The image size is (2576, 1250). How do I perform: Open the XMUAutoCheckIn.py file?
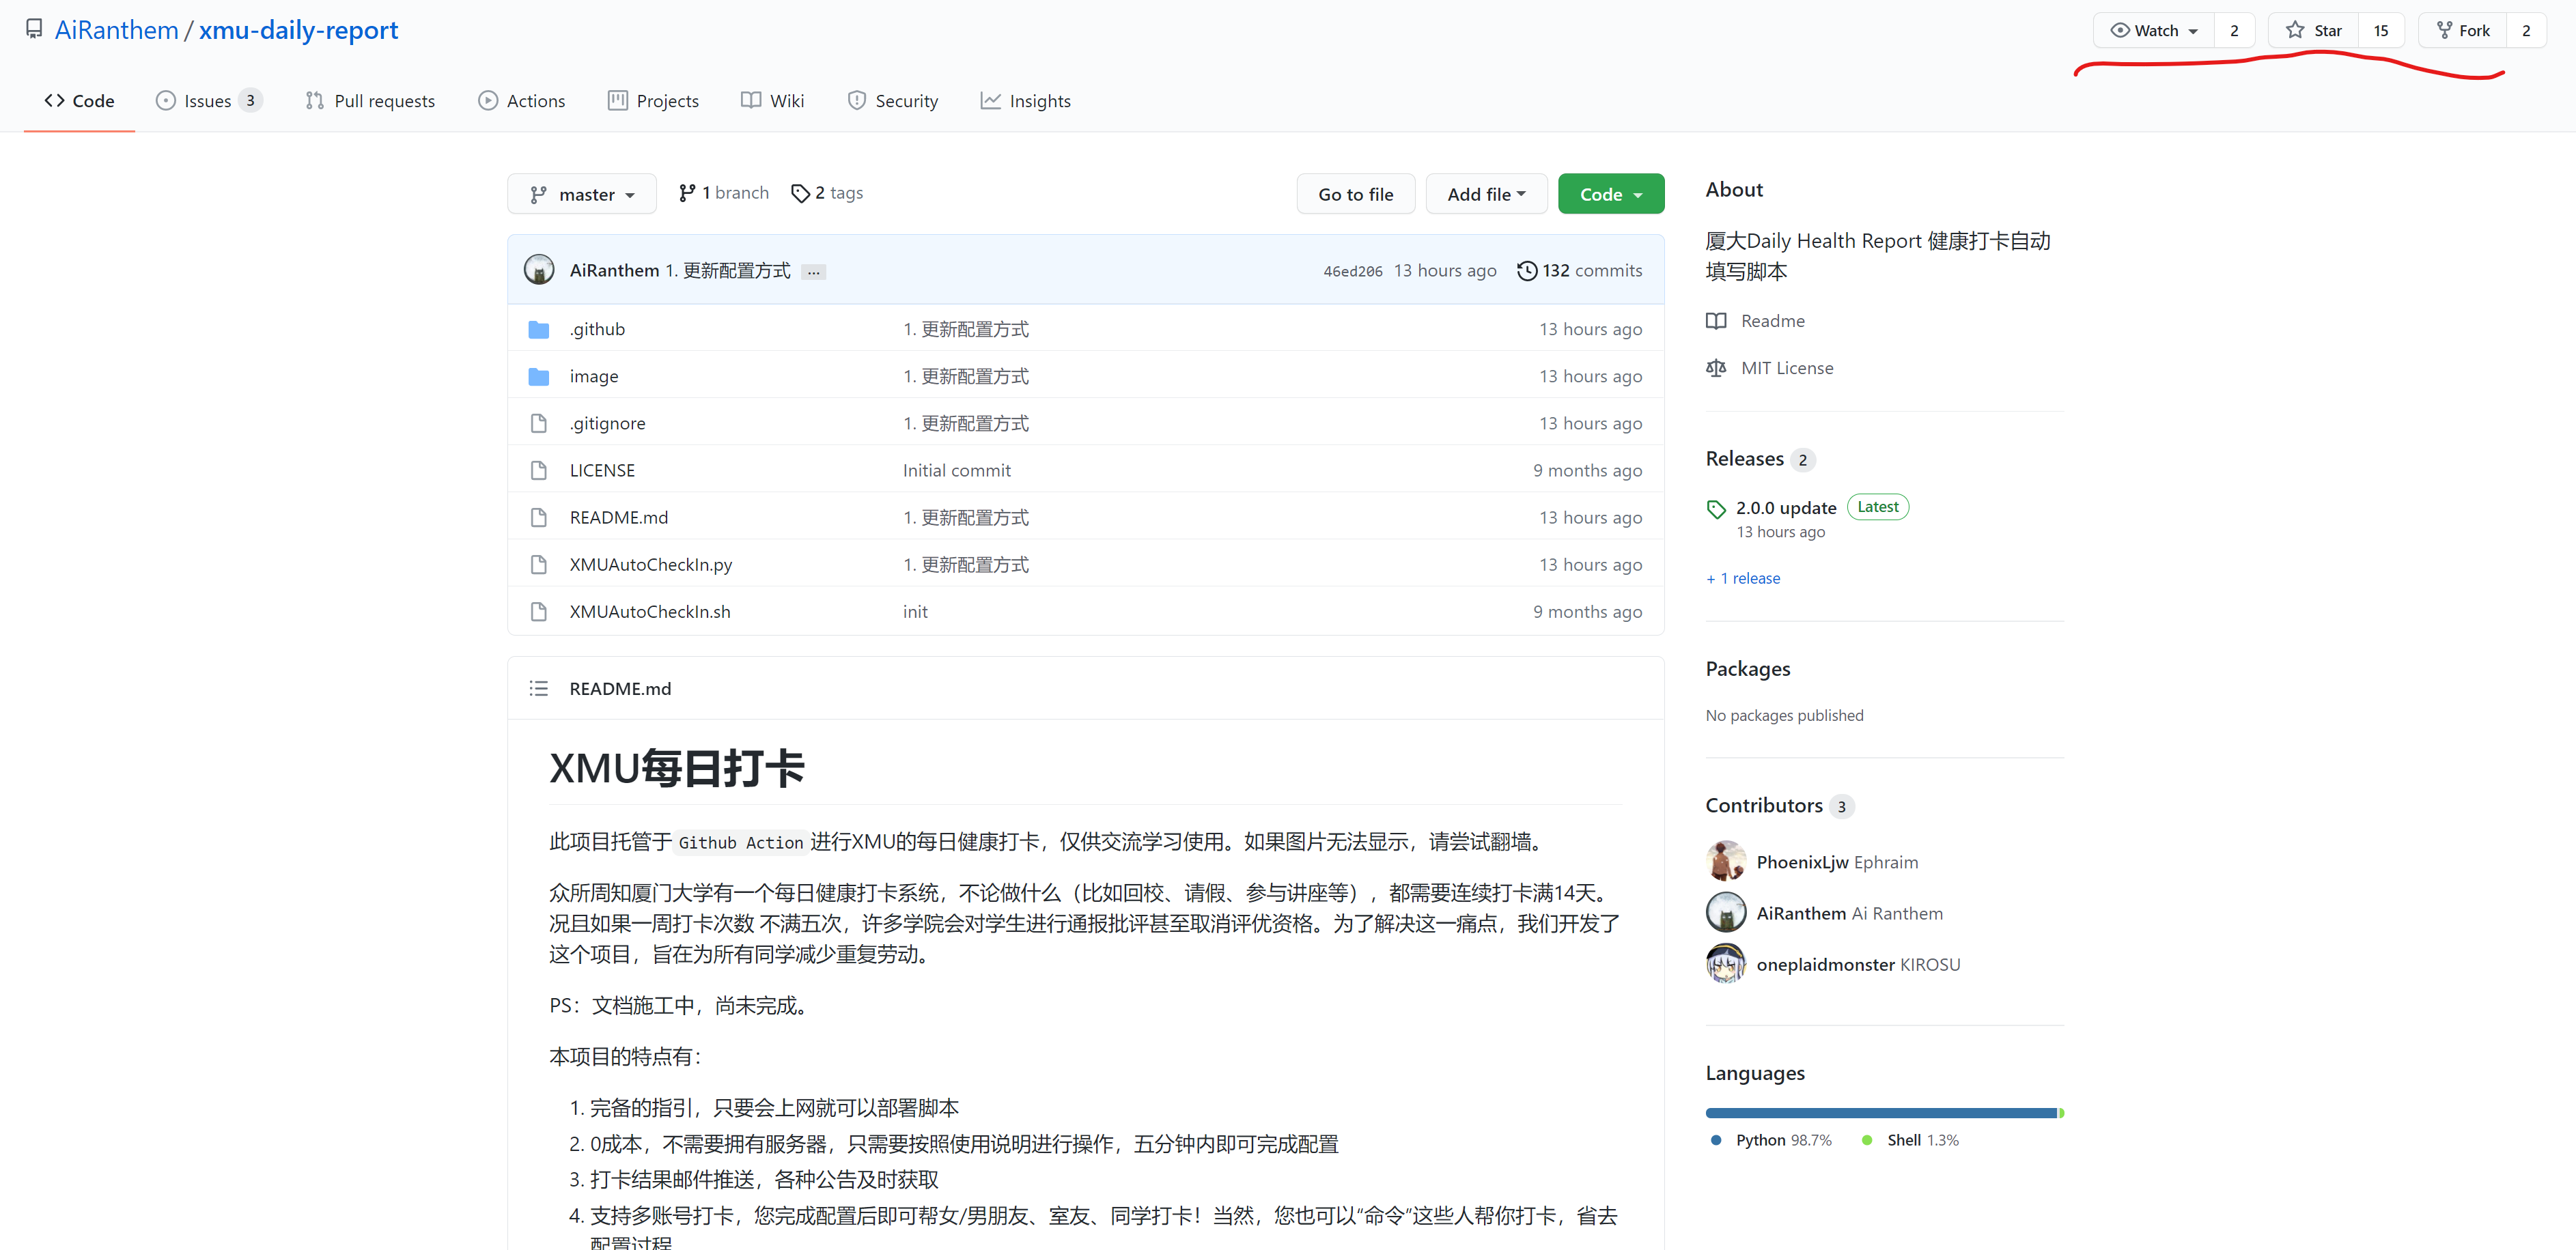click(x=650, y=564)
